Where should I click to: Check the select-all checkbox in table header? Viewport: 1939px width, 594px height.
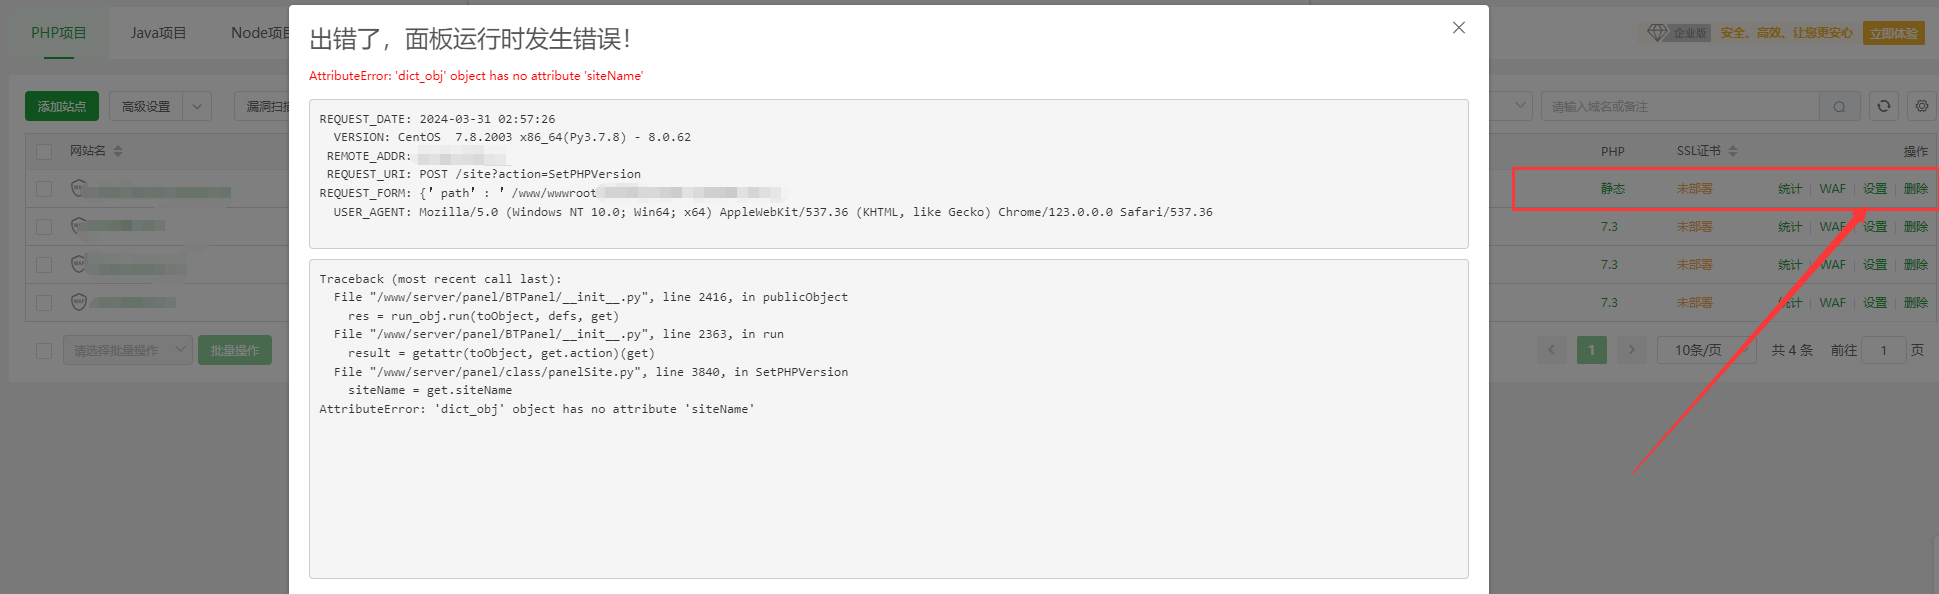tap(44, 152)
